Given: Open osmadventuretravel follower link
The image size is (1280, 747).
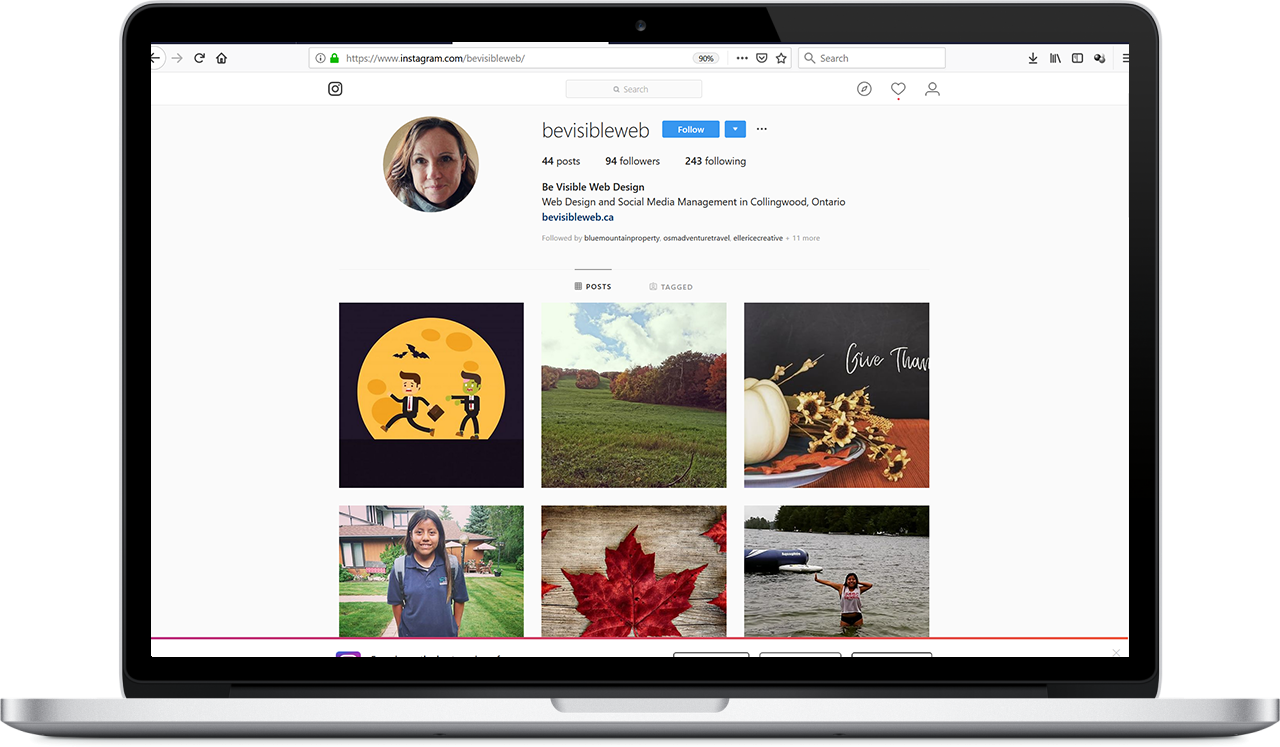Looking at the screenshot, I should point(695,238).
